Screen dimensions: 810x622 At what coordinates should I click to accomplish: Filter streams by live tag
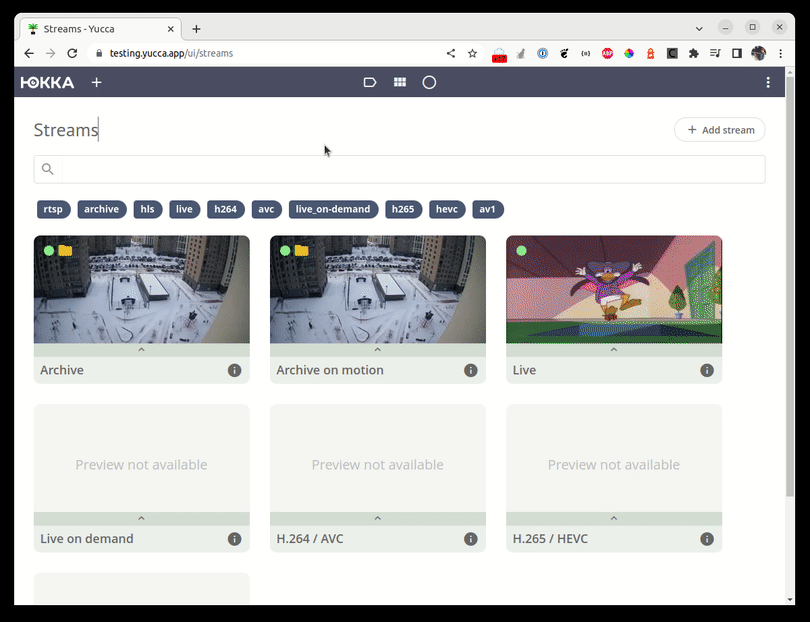click(184, 209)
